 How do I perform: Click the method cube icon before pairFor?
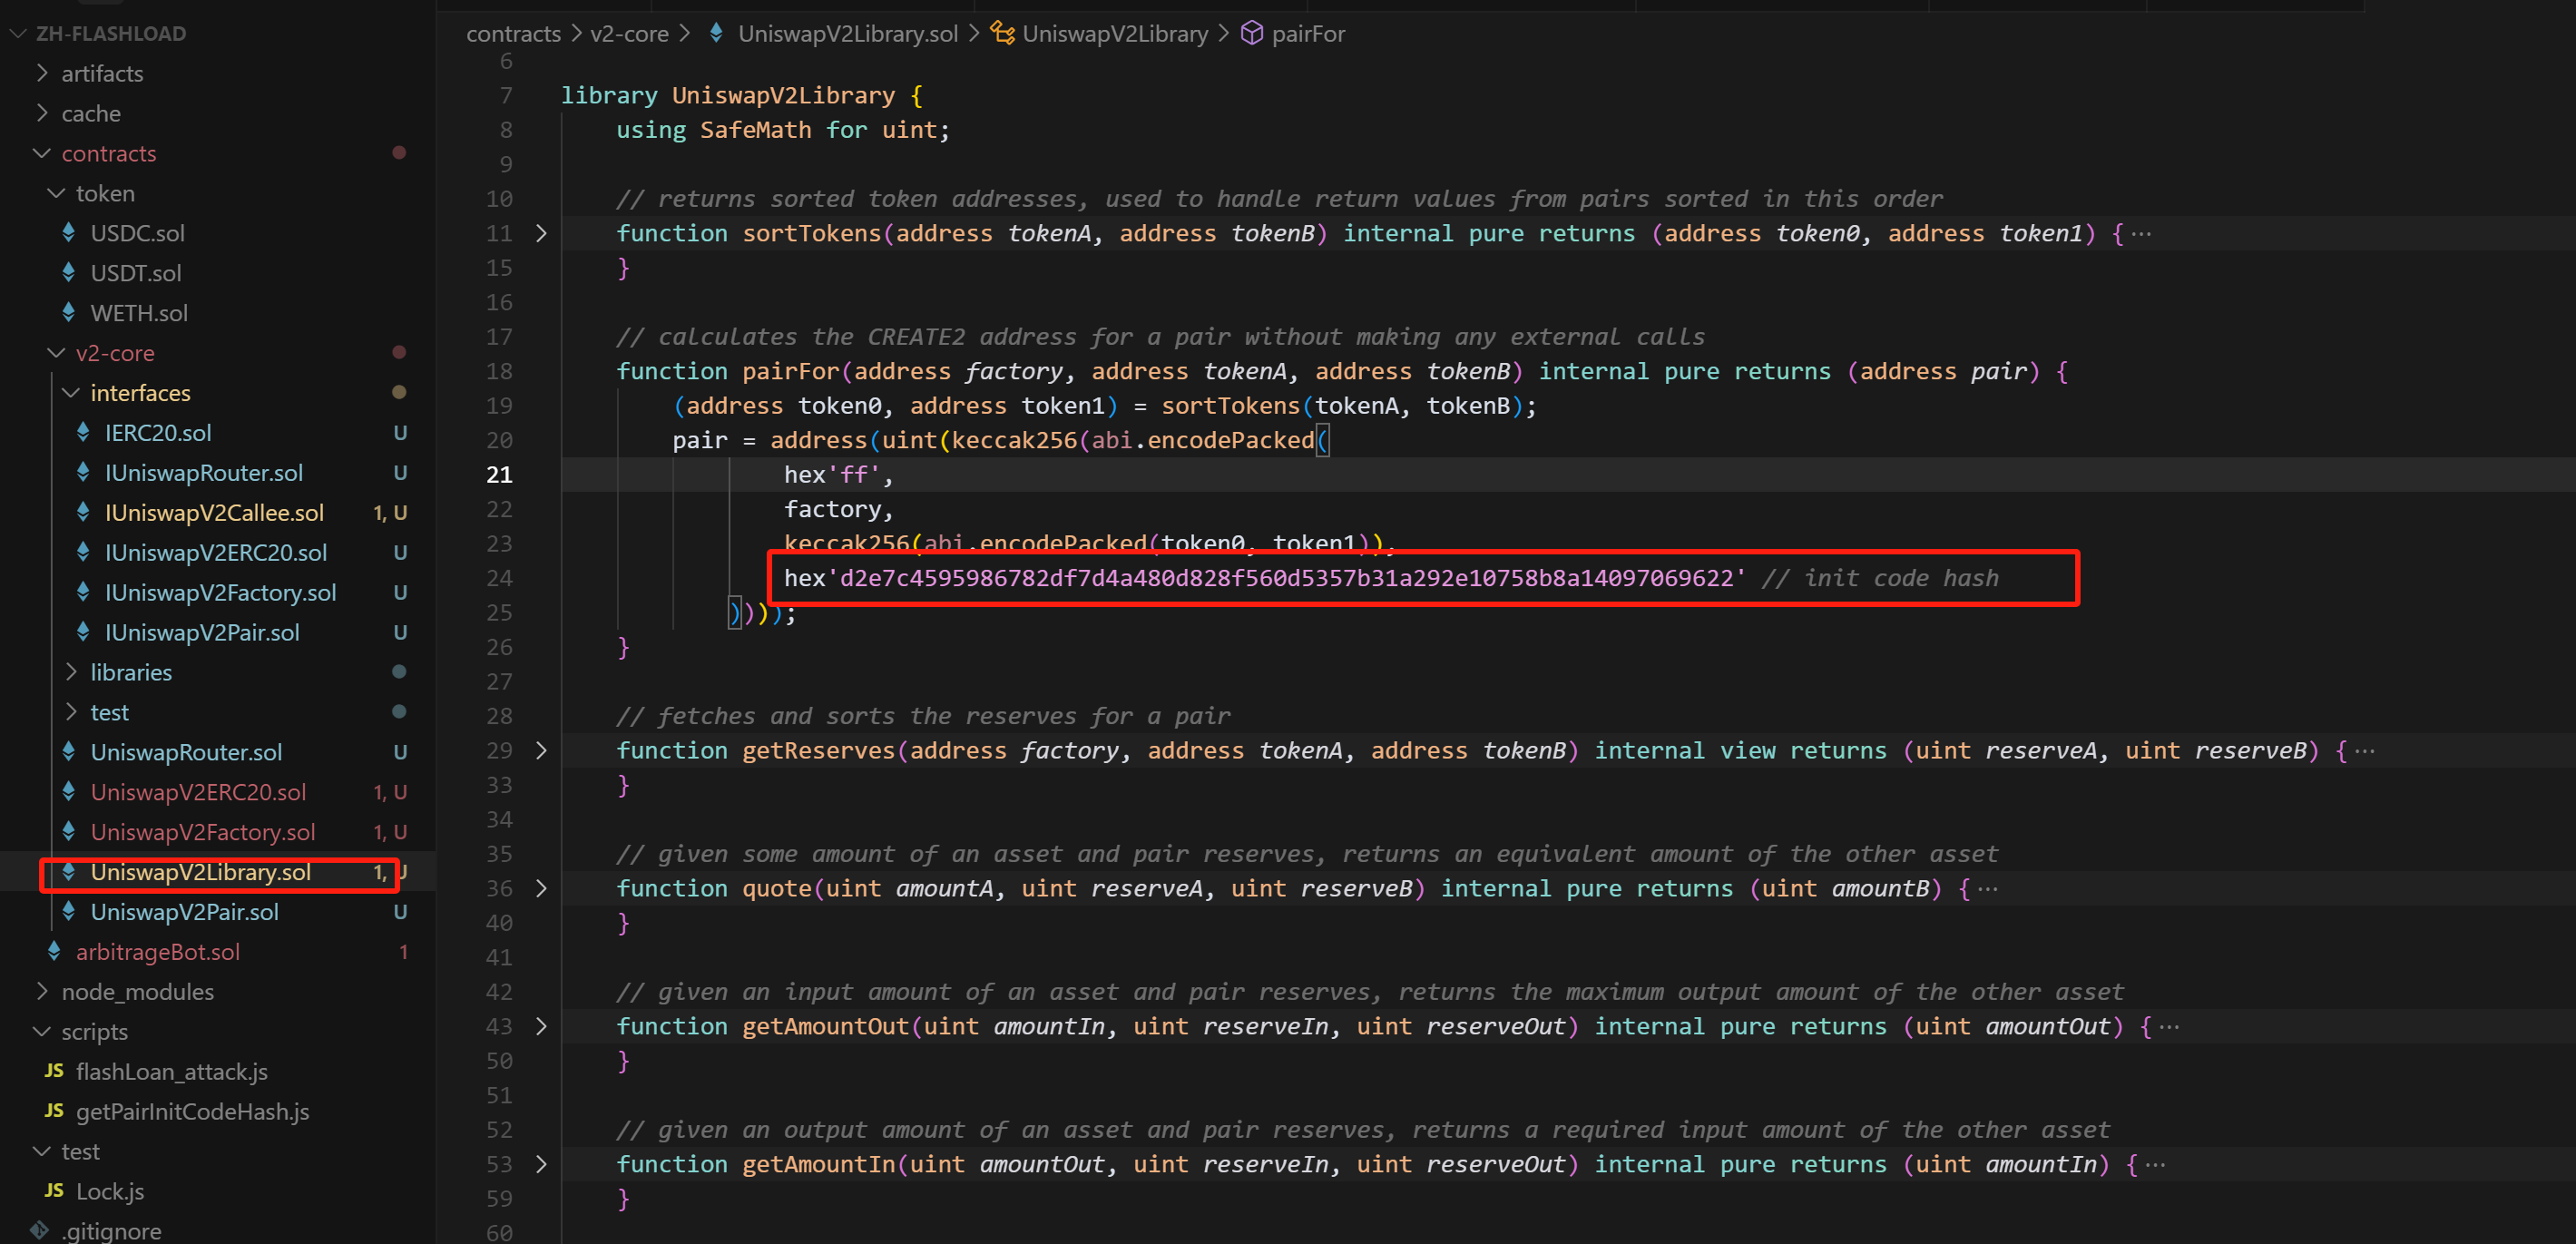point(1251,33)
